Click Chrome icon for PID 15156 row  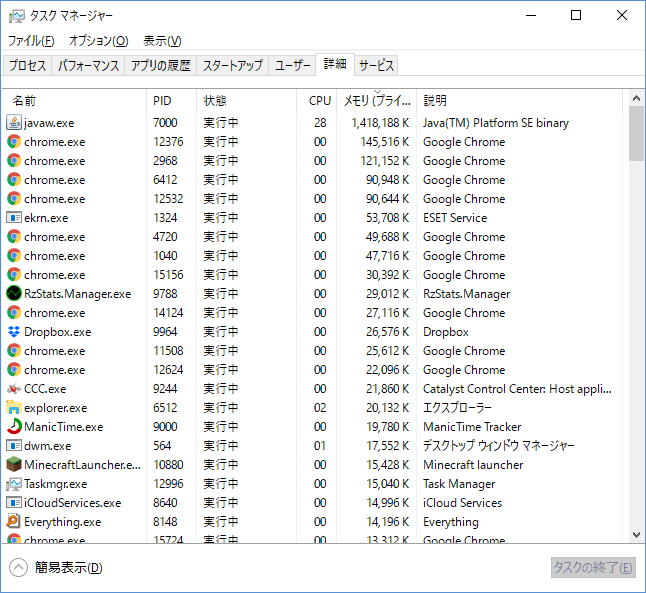pyautogui.click(x=14, y=274)
